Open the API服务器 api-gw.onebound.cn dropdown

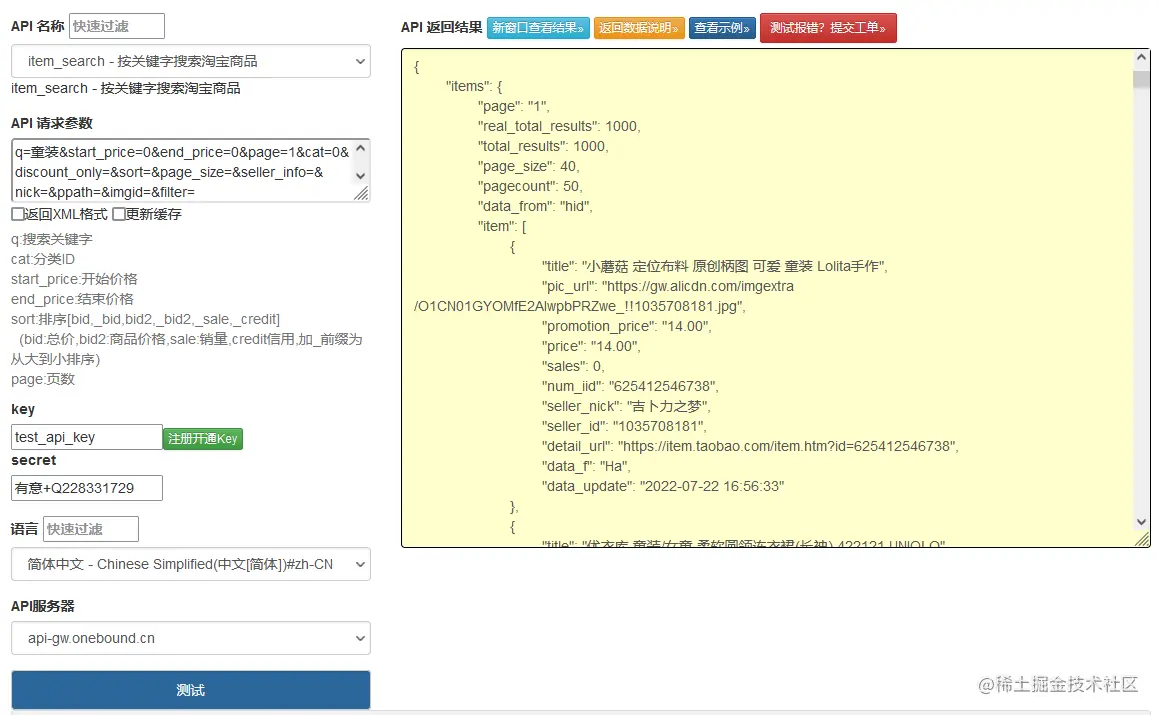pos(191,638)
